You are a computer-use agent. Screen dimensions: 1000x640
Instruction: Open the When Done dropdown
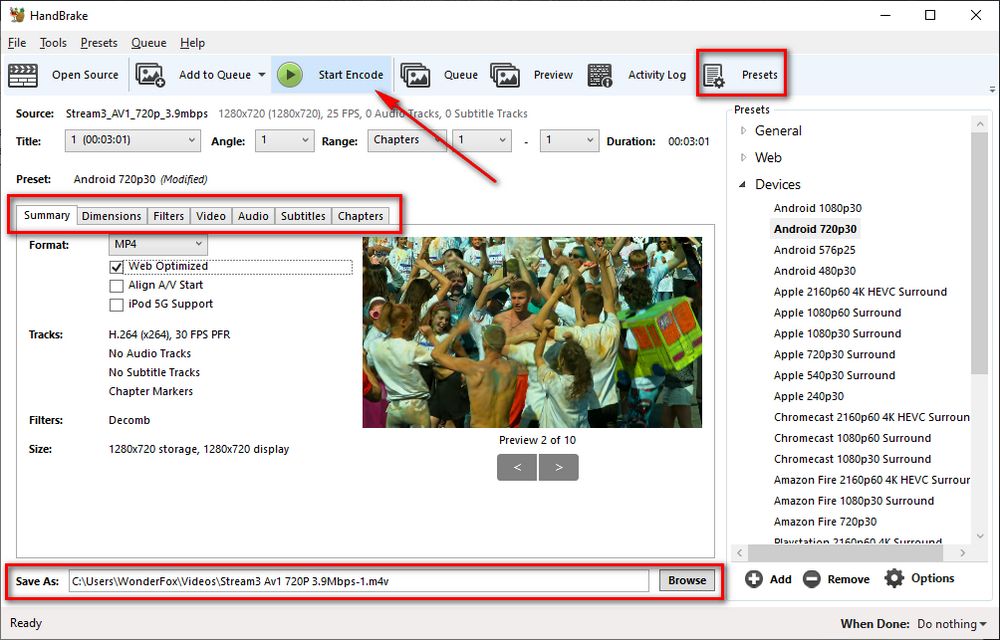(x=944, y=623)
